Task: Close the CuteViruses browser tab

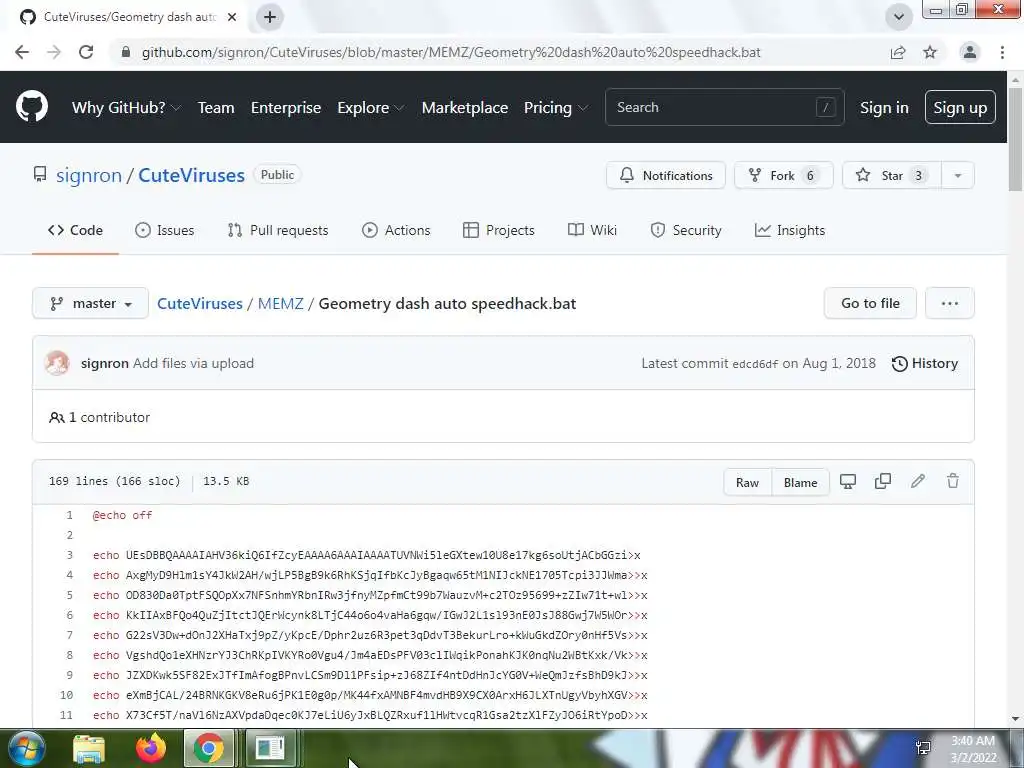Action: coord(232,17)
